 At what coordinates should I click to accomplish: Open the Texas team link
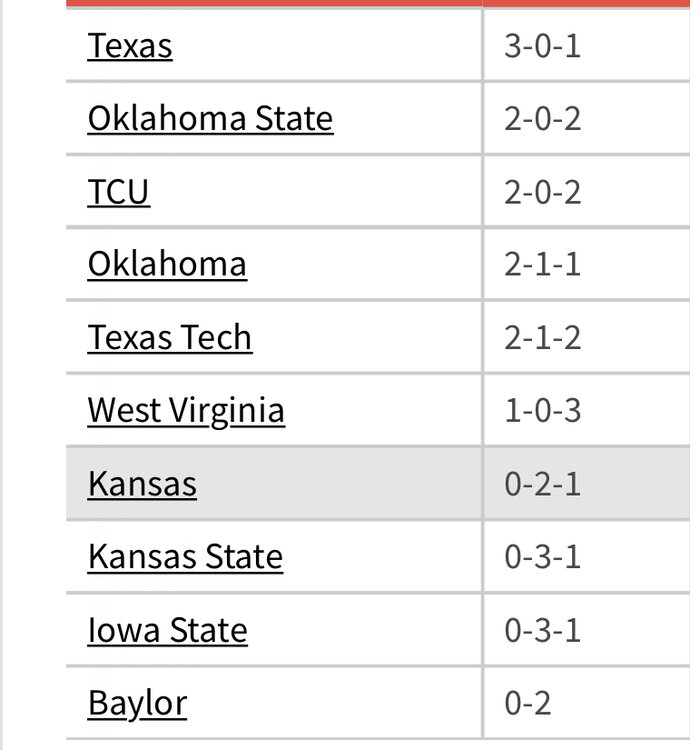pyautogui.click(x=130, y=46)
